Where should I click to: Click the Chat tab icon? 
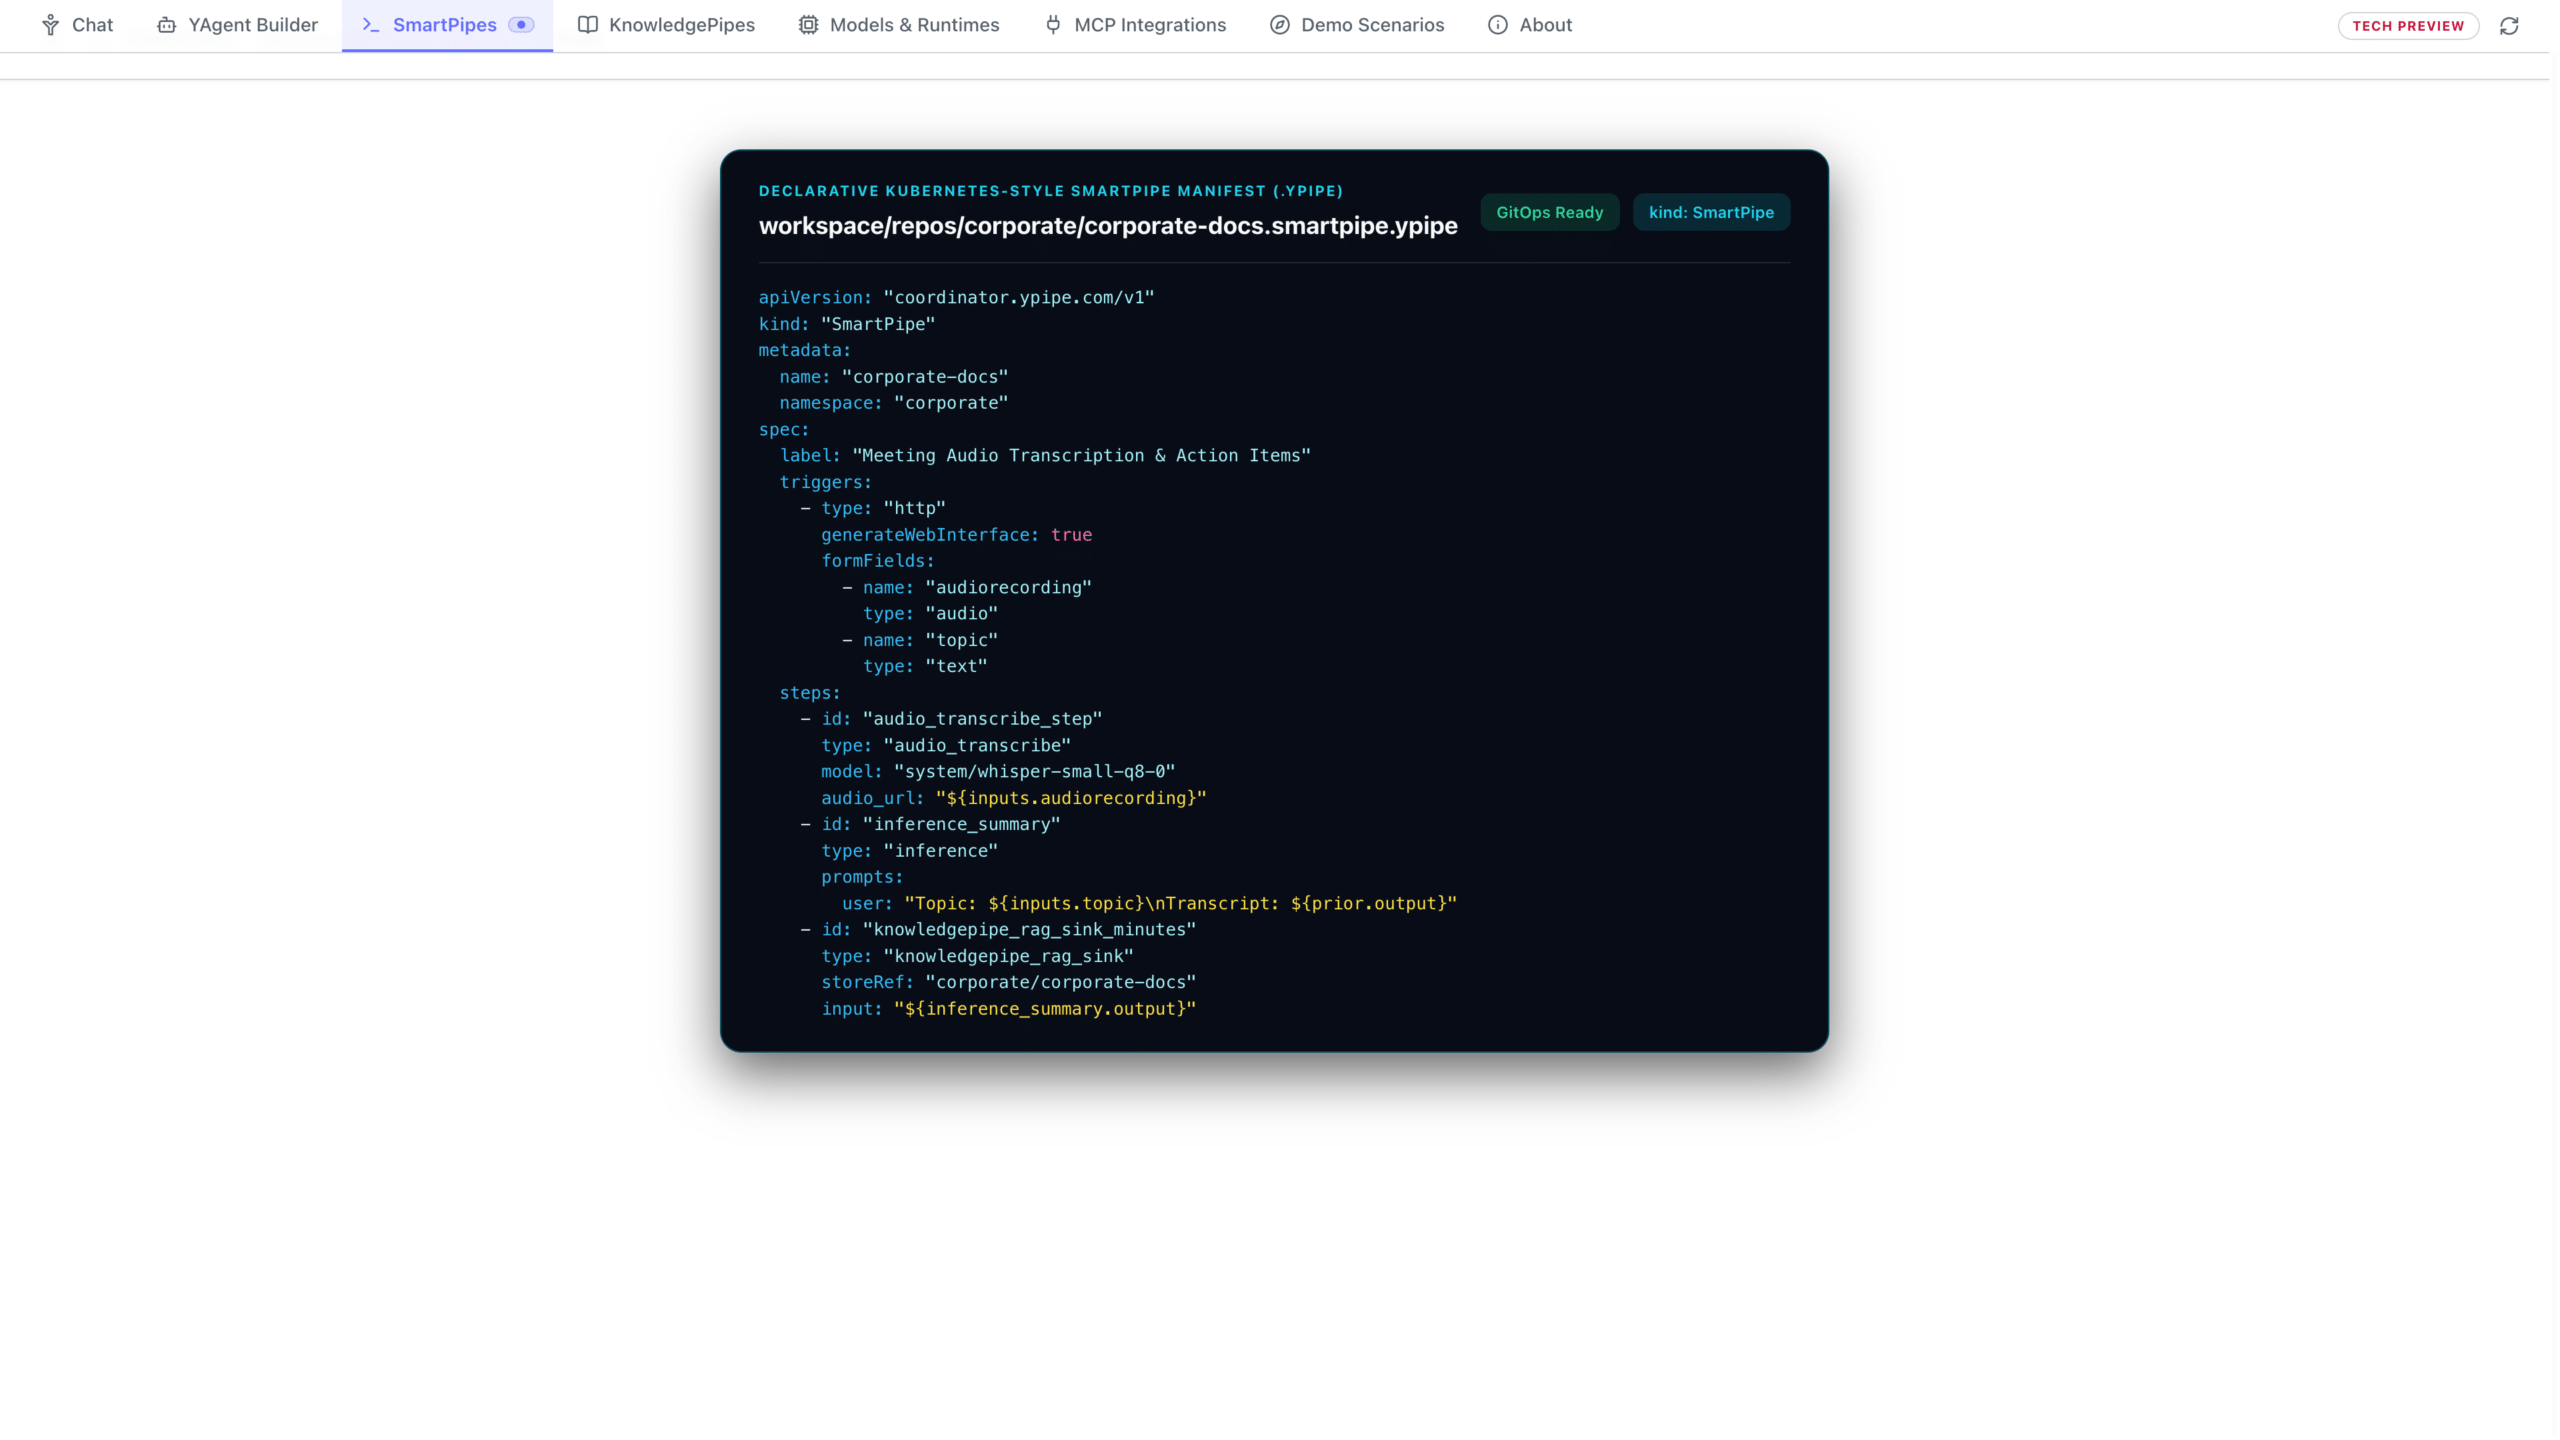[50, 25]
